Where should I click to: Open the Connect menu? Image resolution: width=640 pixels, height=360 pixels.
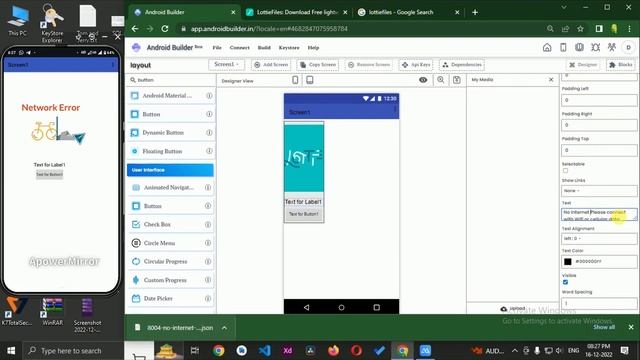click(239, 48)
